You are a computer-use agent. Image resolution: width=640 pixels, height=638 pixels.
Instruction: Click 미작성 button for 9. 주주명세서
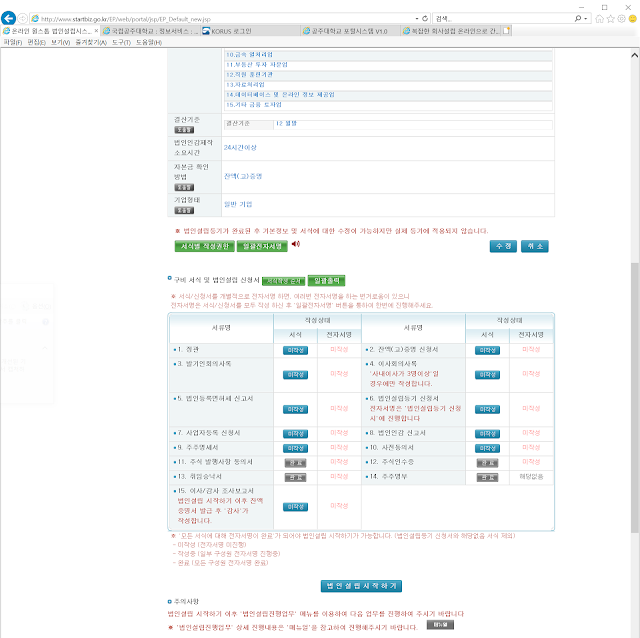[x=295, y=448]
